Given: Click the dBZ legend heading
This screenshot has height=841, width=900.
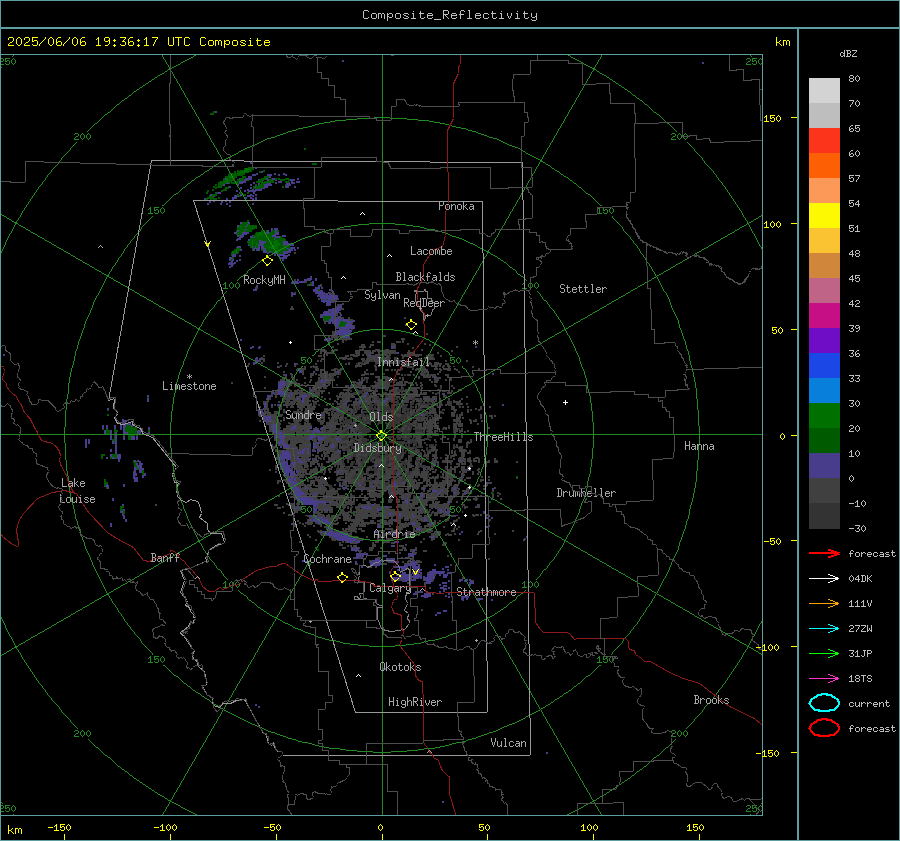Looking at the screenshot, I should click(848, 53).
